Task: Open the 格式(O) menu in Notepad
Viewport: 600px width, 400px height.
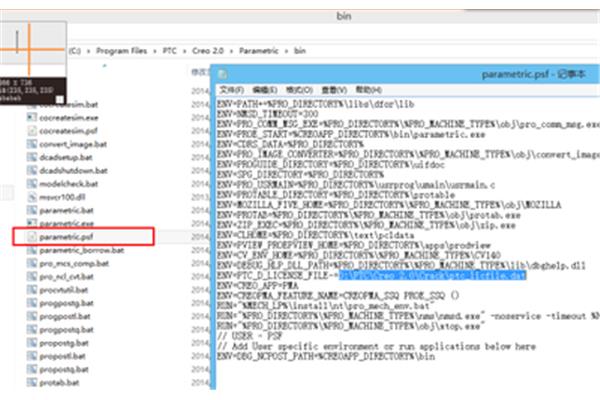Action: pos(299,90)
